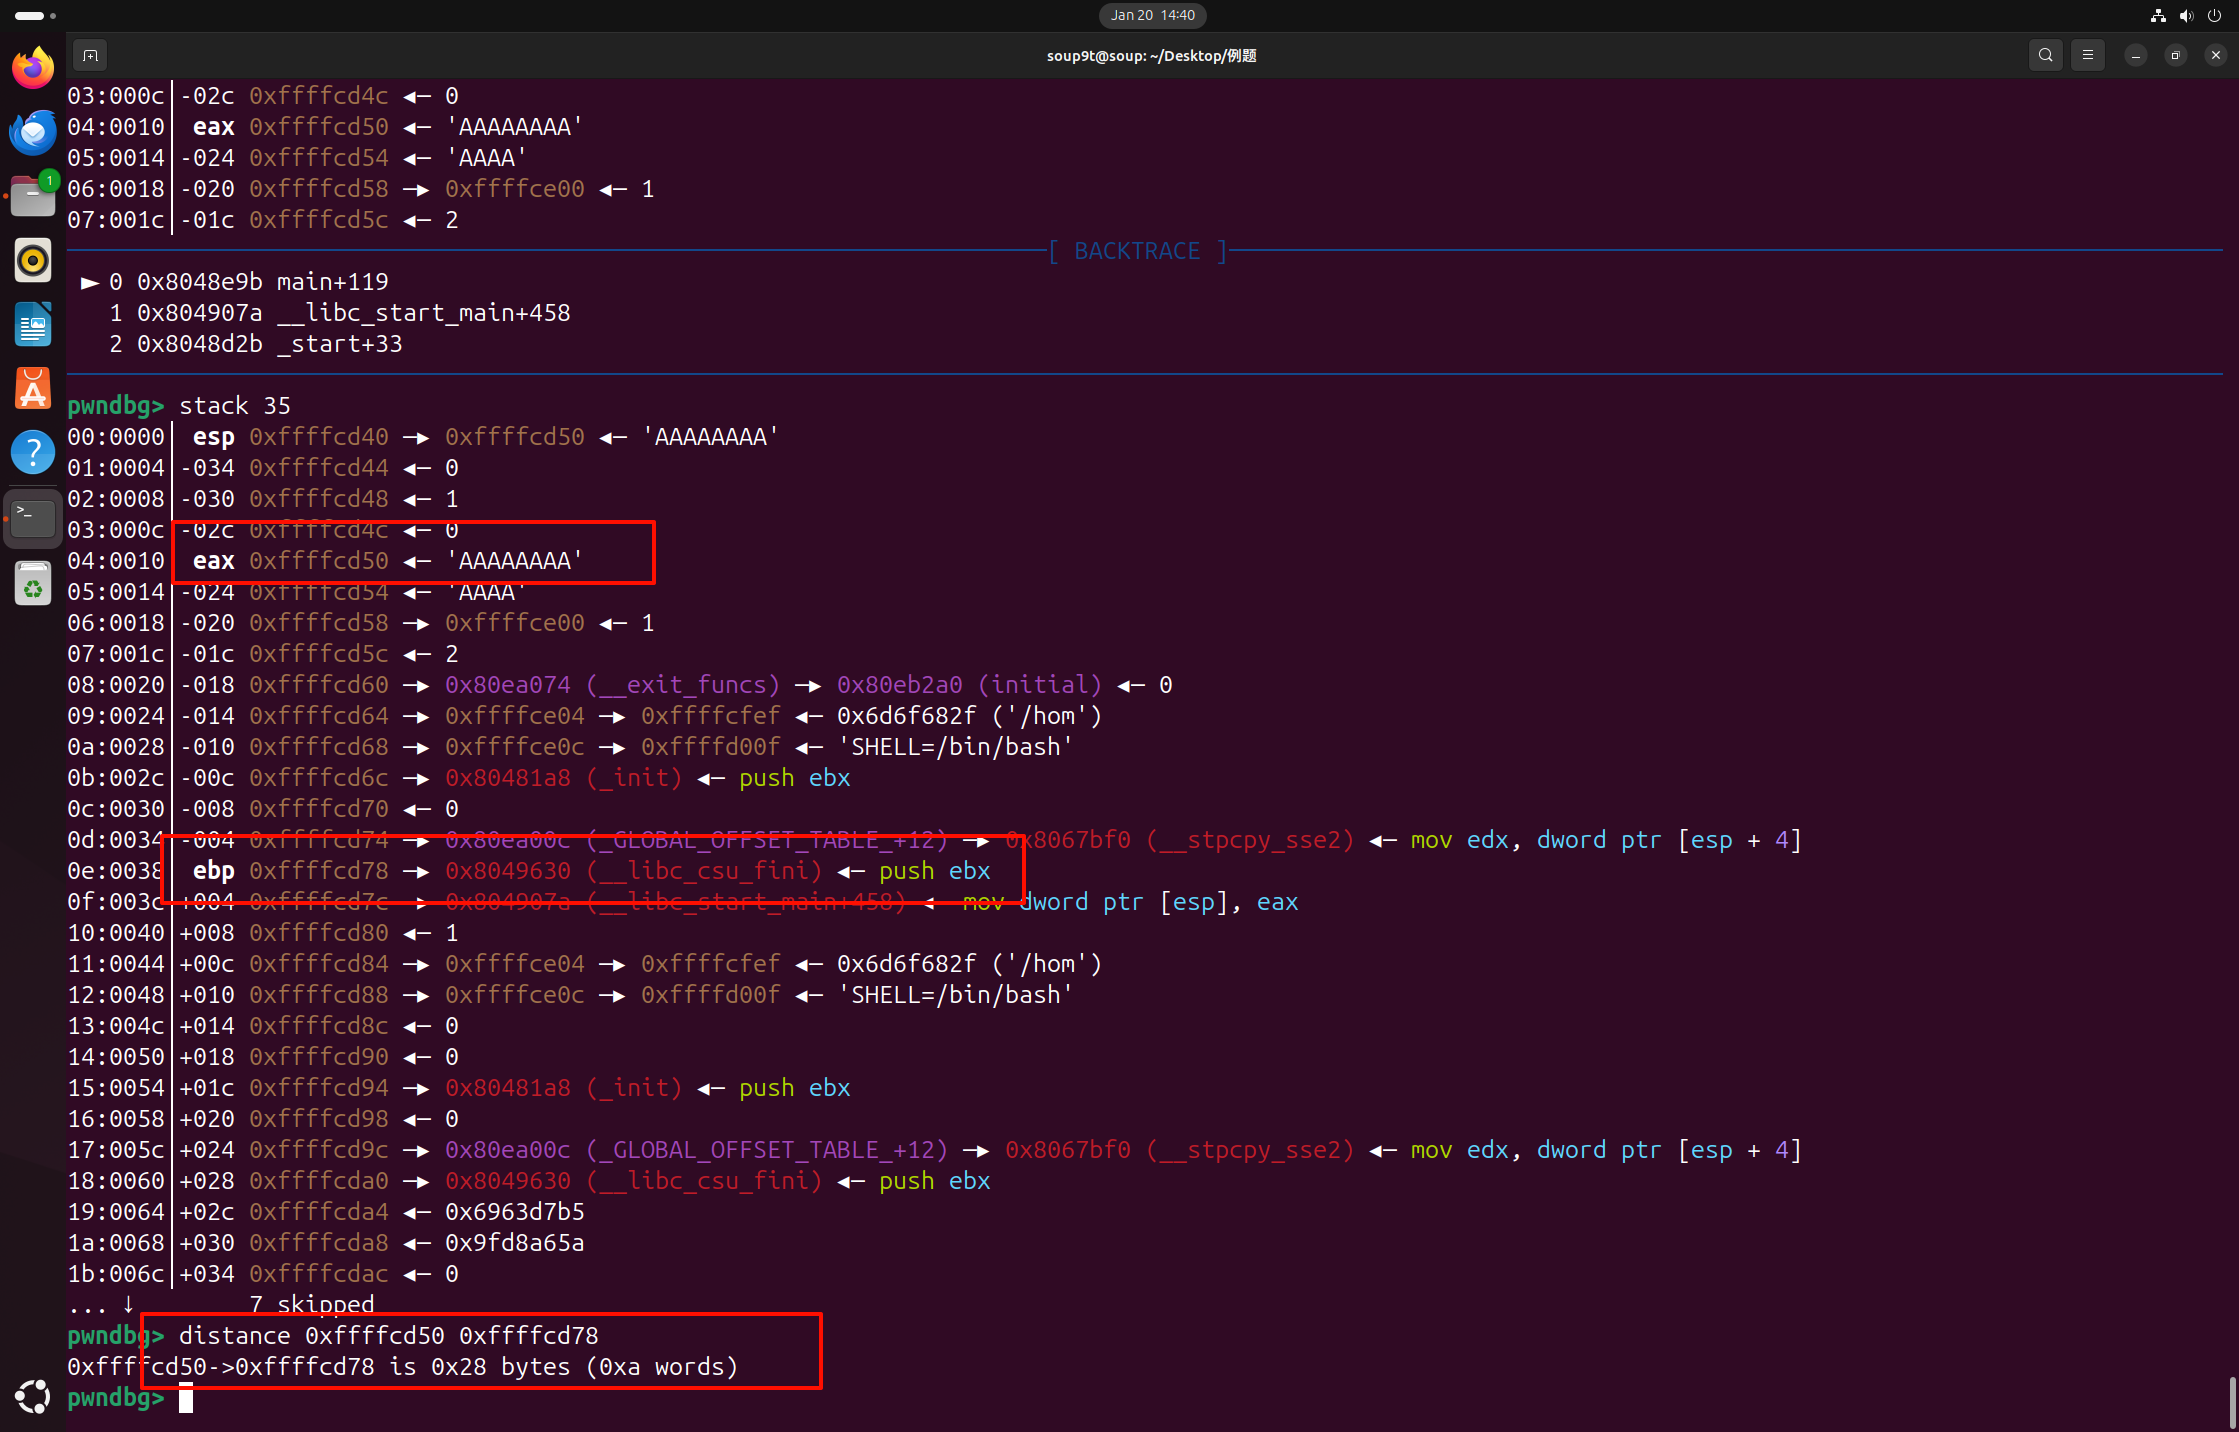Launch Rhythmbox music player
Screen dimensions: 2239x1432
(x=33, y=260)
